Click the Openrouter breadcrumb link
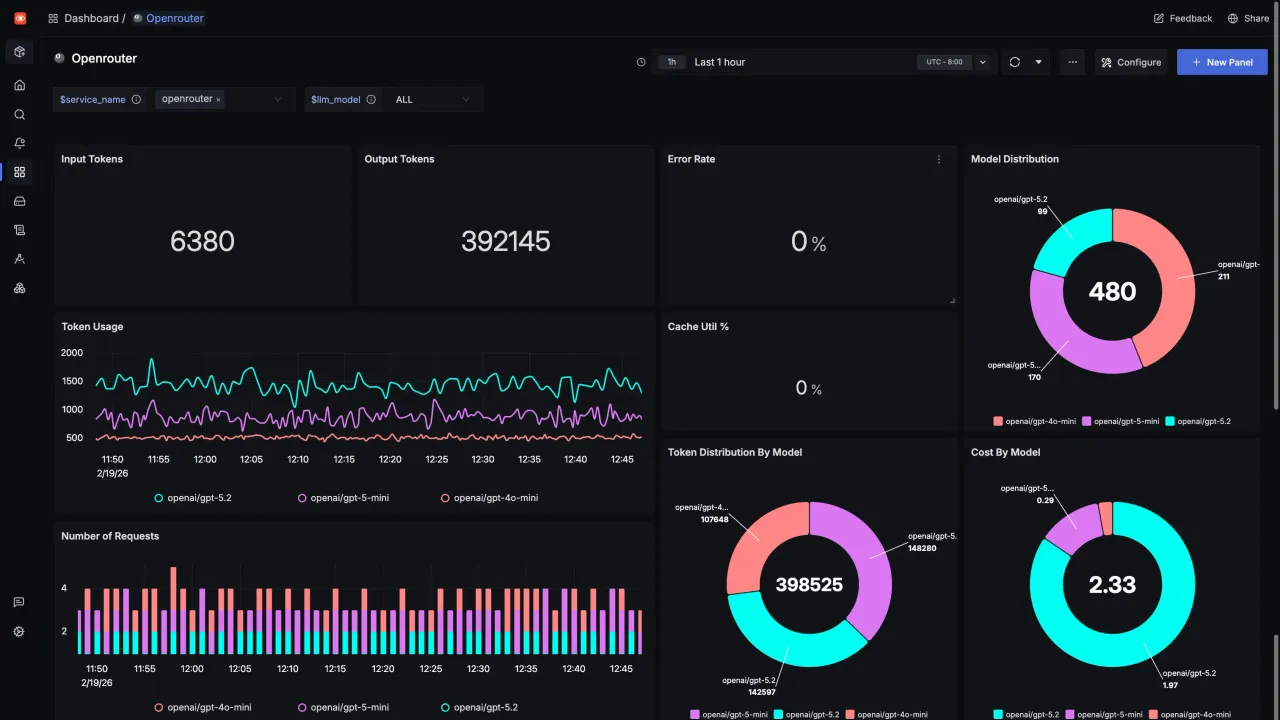This screenshot has height=720, width=1280. [174, 18]
